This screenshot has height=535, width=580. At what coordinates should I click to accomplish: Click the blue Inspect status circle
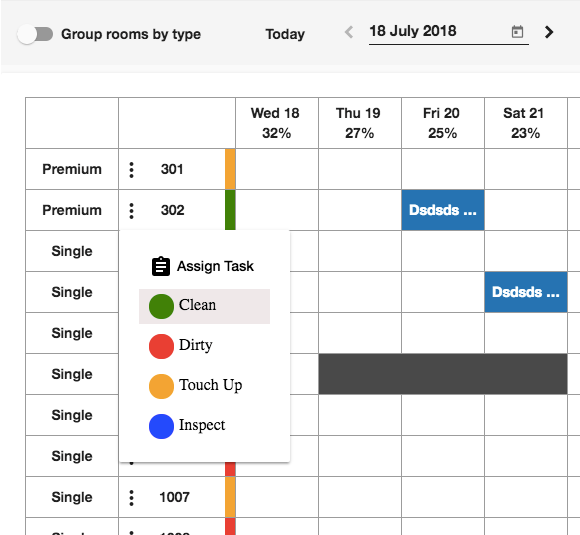(161, 426)
